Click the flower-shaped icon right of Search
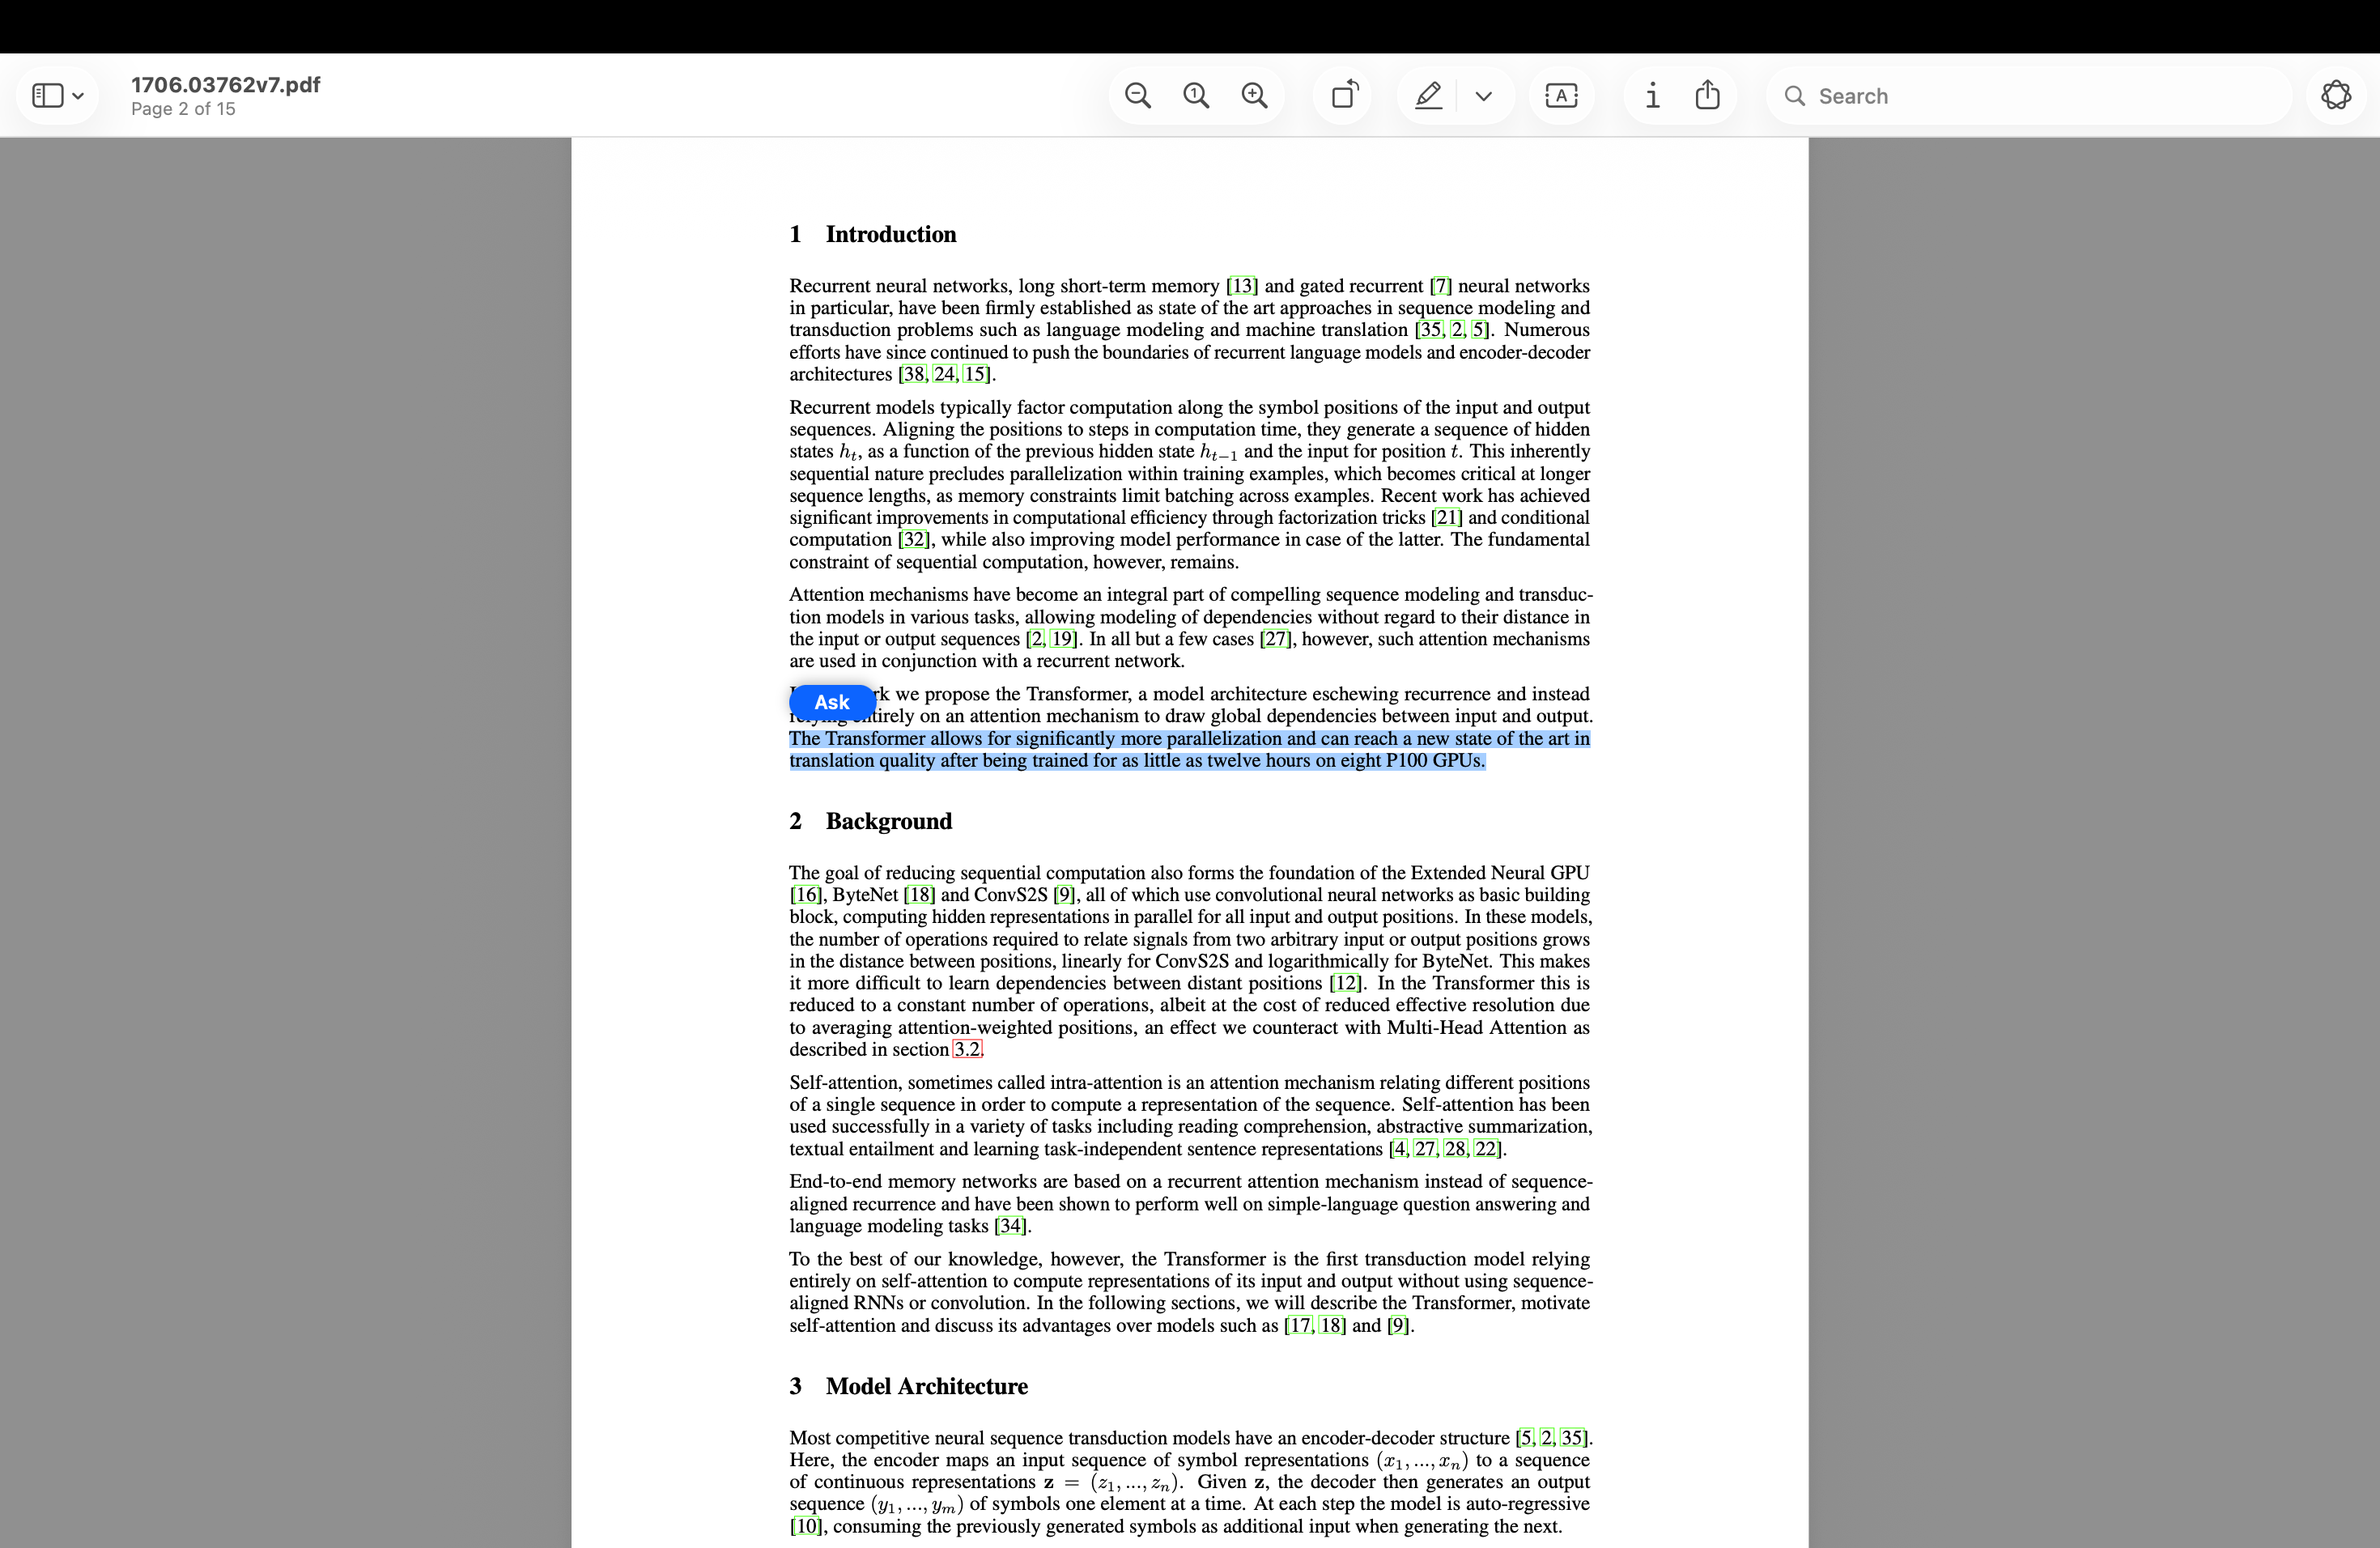This screenshot has width=2380, height=1548. click(x=2336, y=96)
